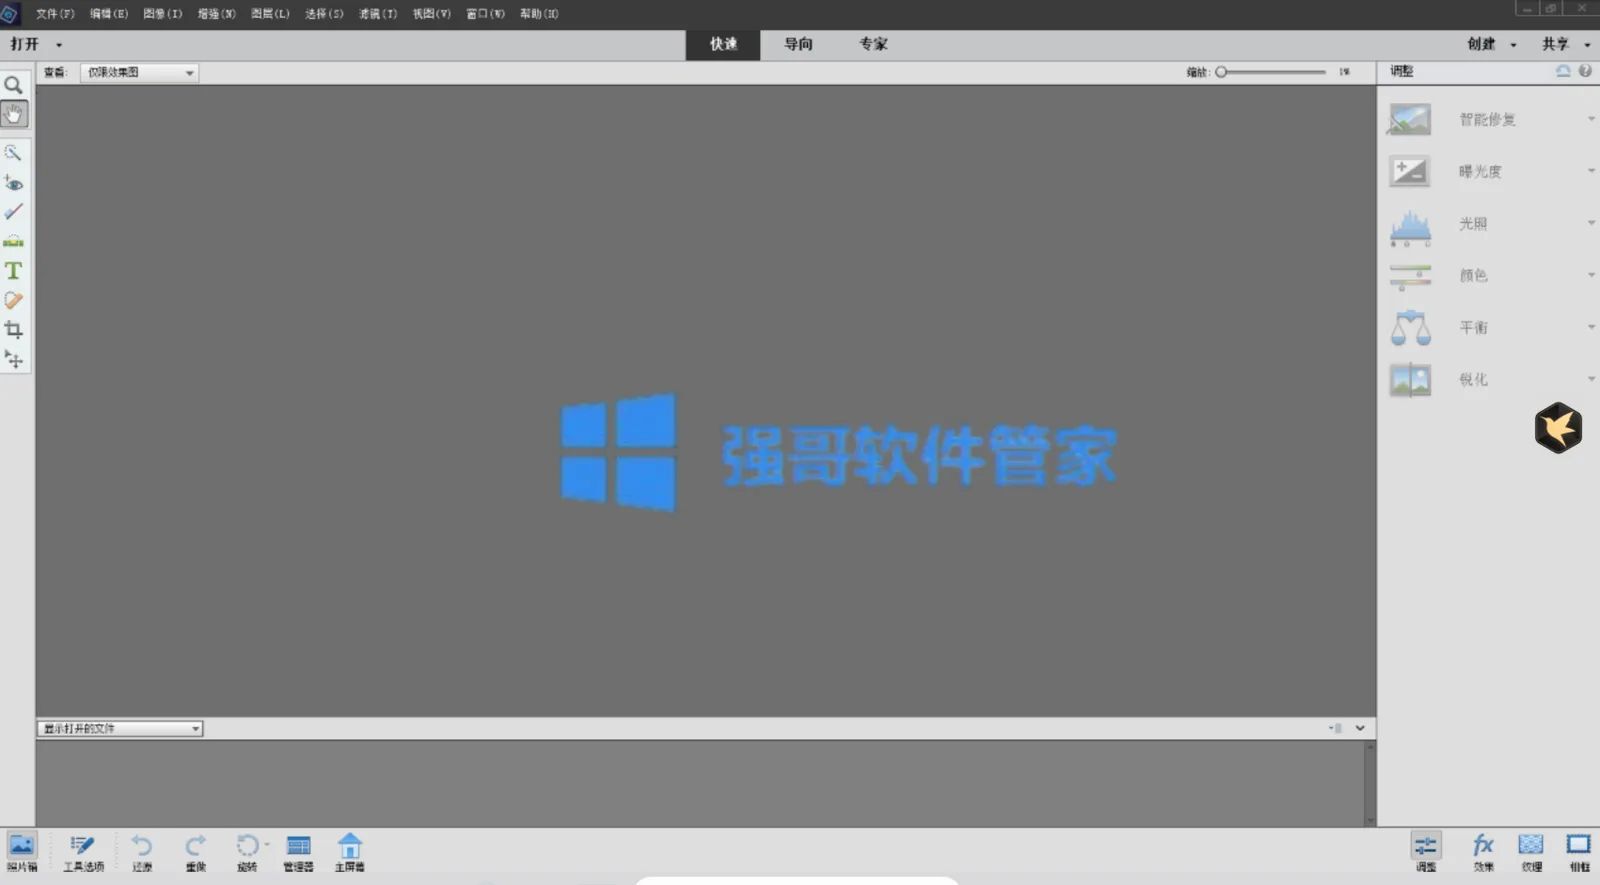Expand the 智能修复 adjustment arrow
Screen dimensions: 1600x885
[x=1591, y=119]
